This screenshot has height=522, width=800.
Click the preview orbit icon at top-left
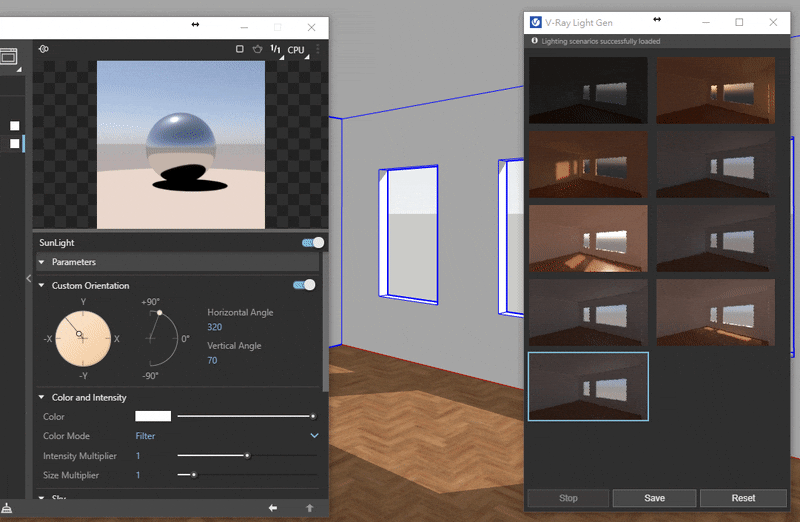click(x=43, y=49)
